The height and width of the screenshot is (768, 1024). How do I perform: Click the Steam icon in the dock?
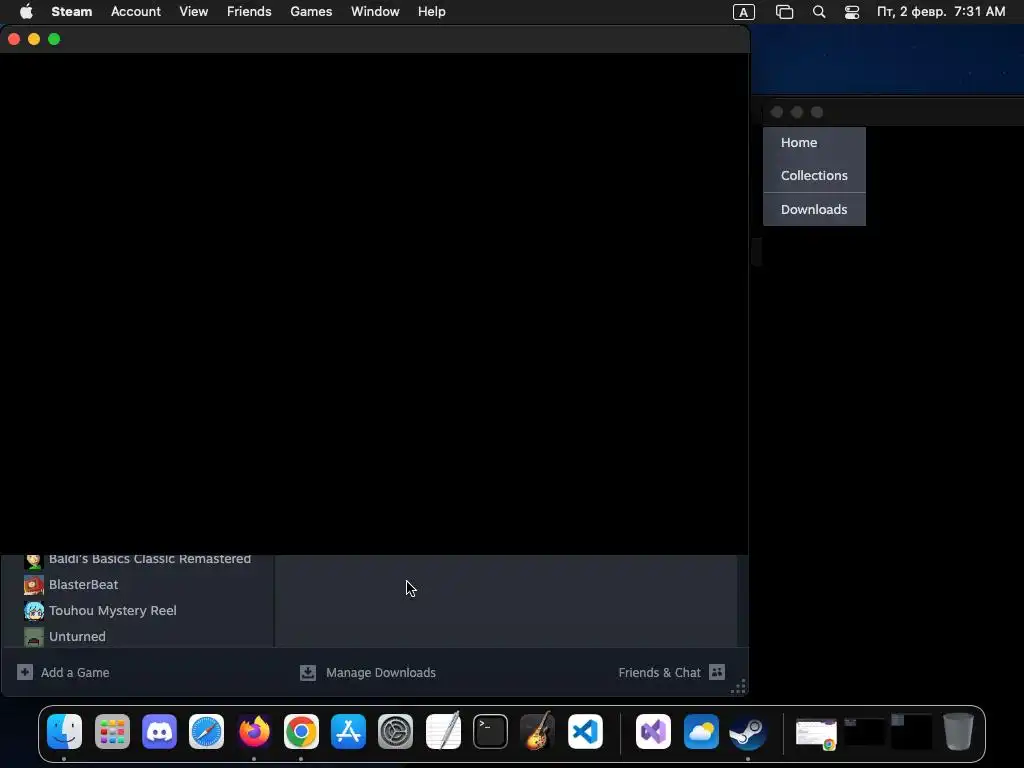(x=748, y=731)
